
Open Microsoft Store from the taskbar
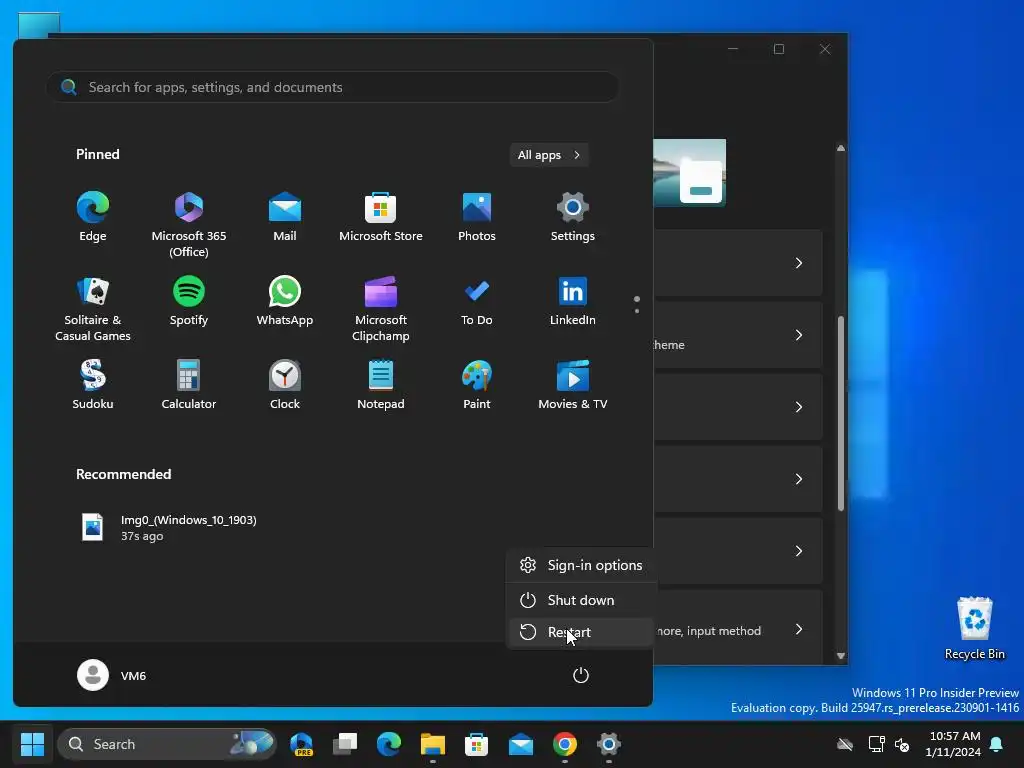tap(476, 744)
